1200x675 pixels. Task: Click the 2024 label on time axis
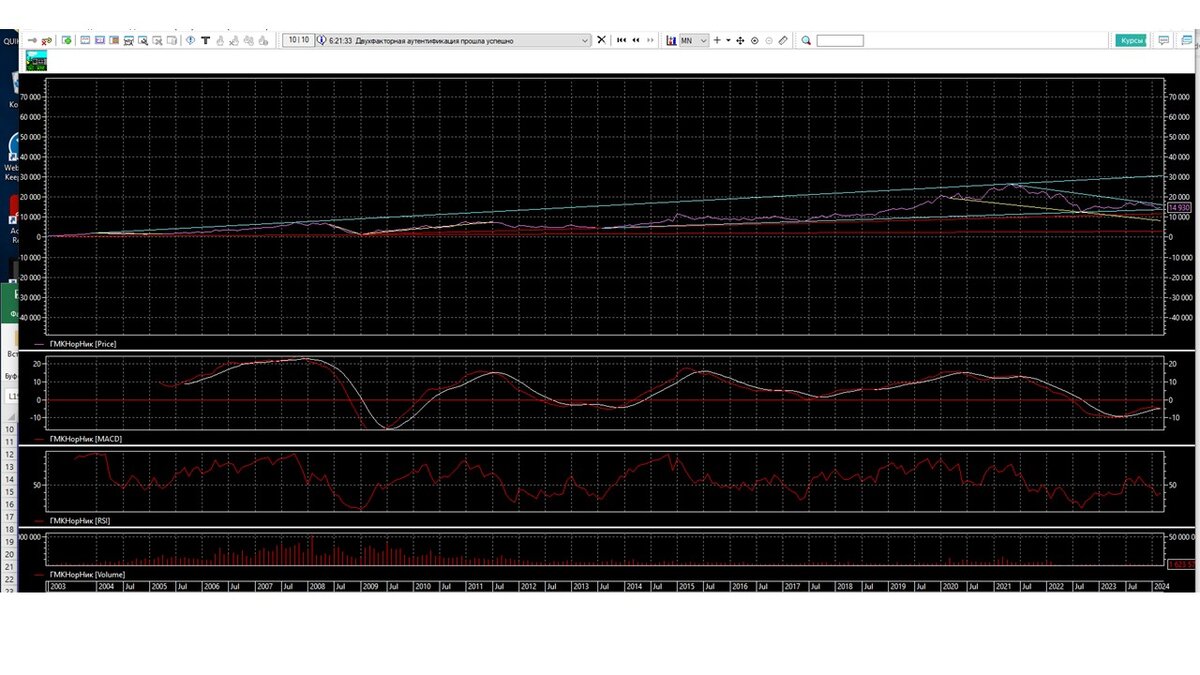coord(1162,587)
